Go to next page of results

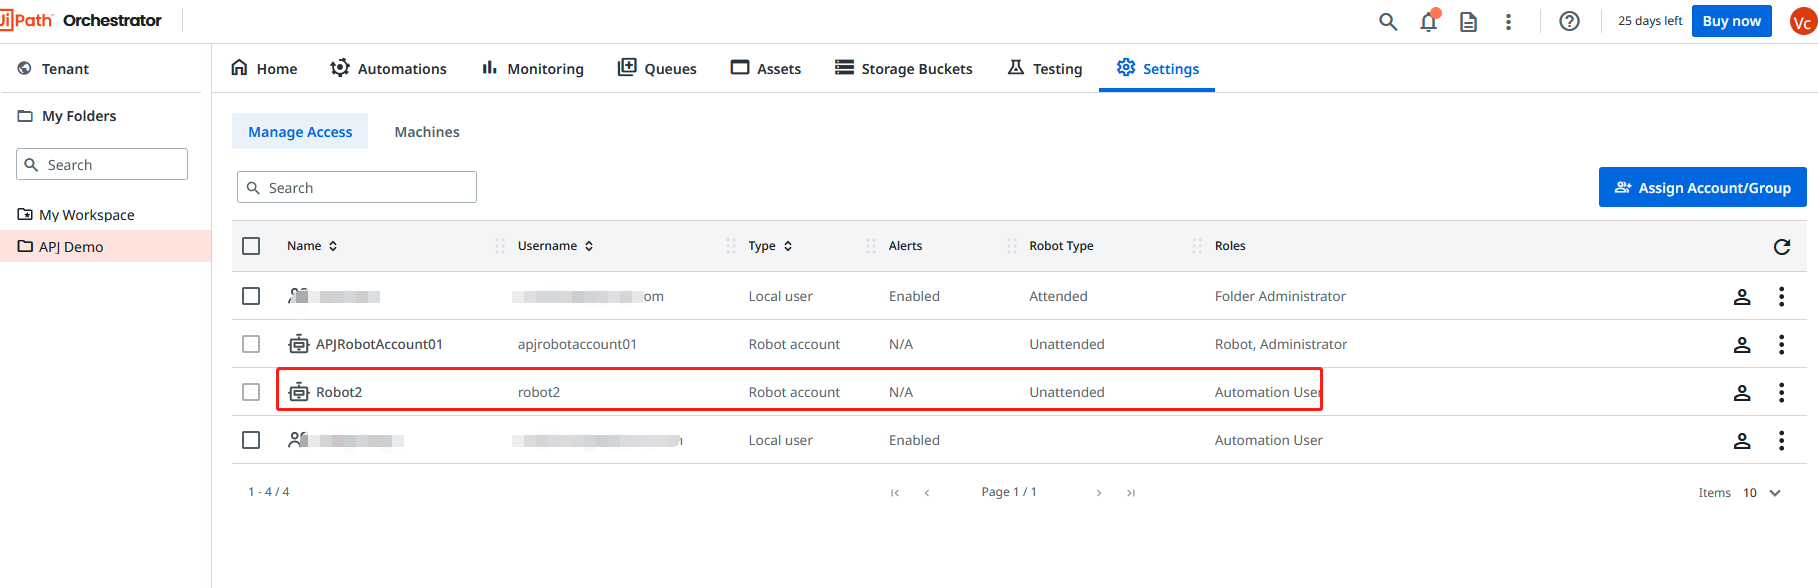tap(1099, 493)
